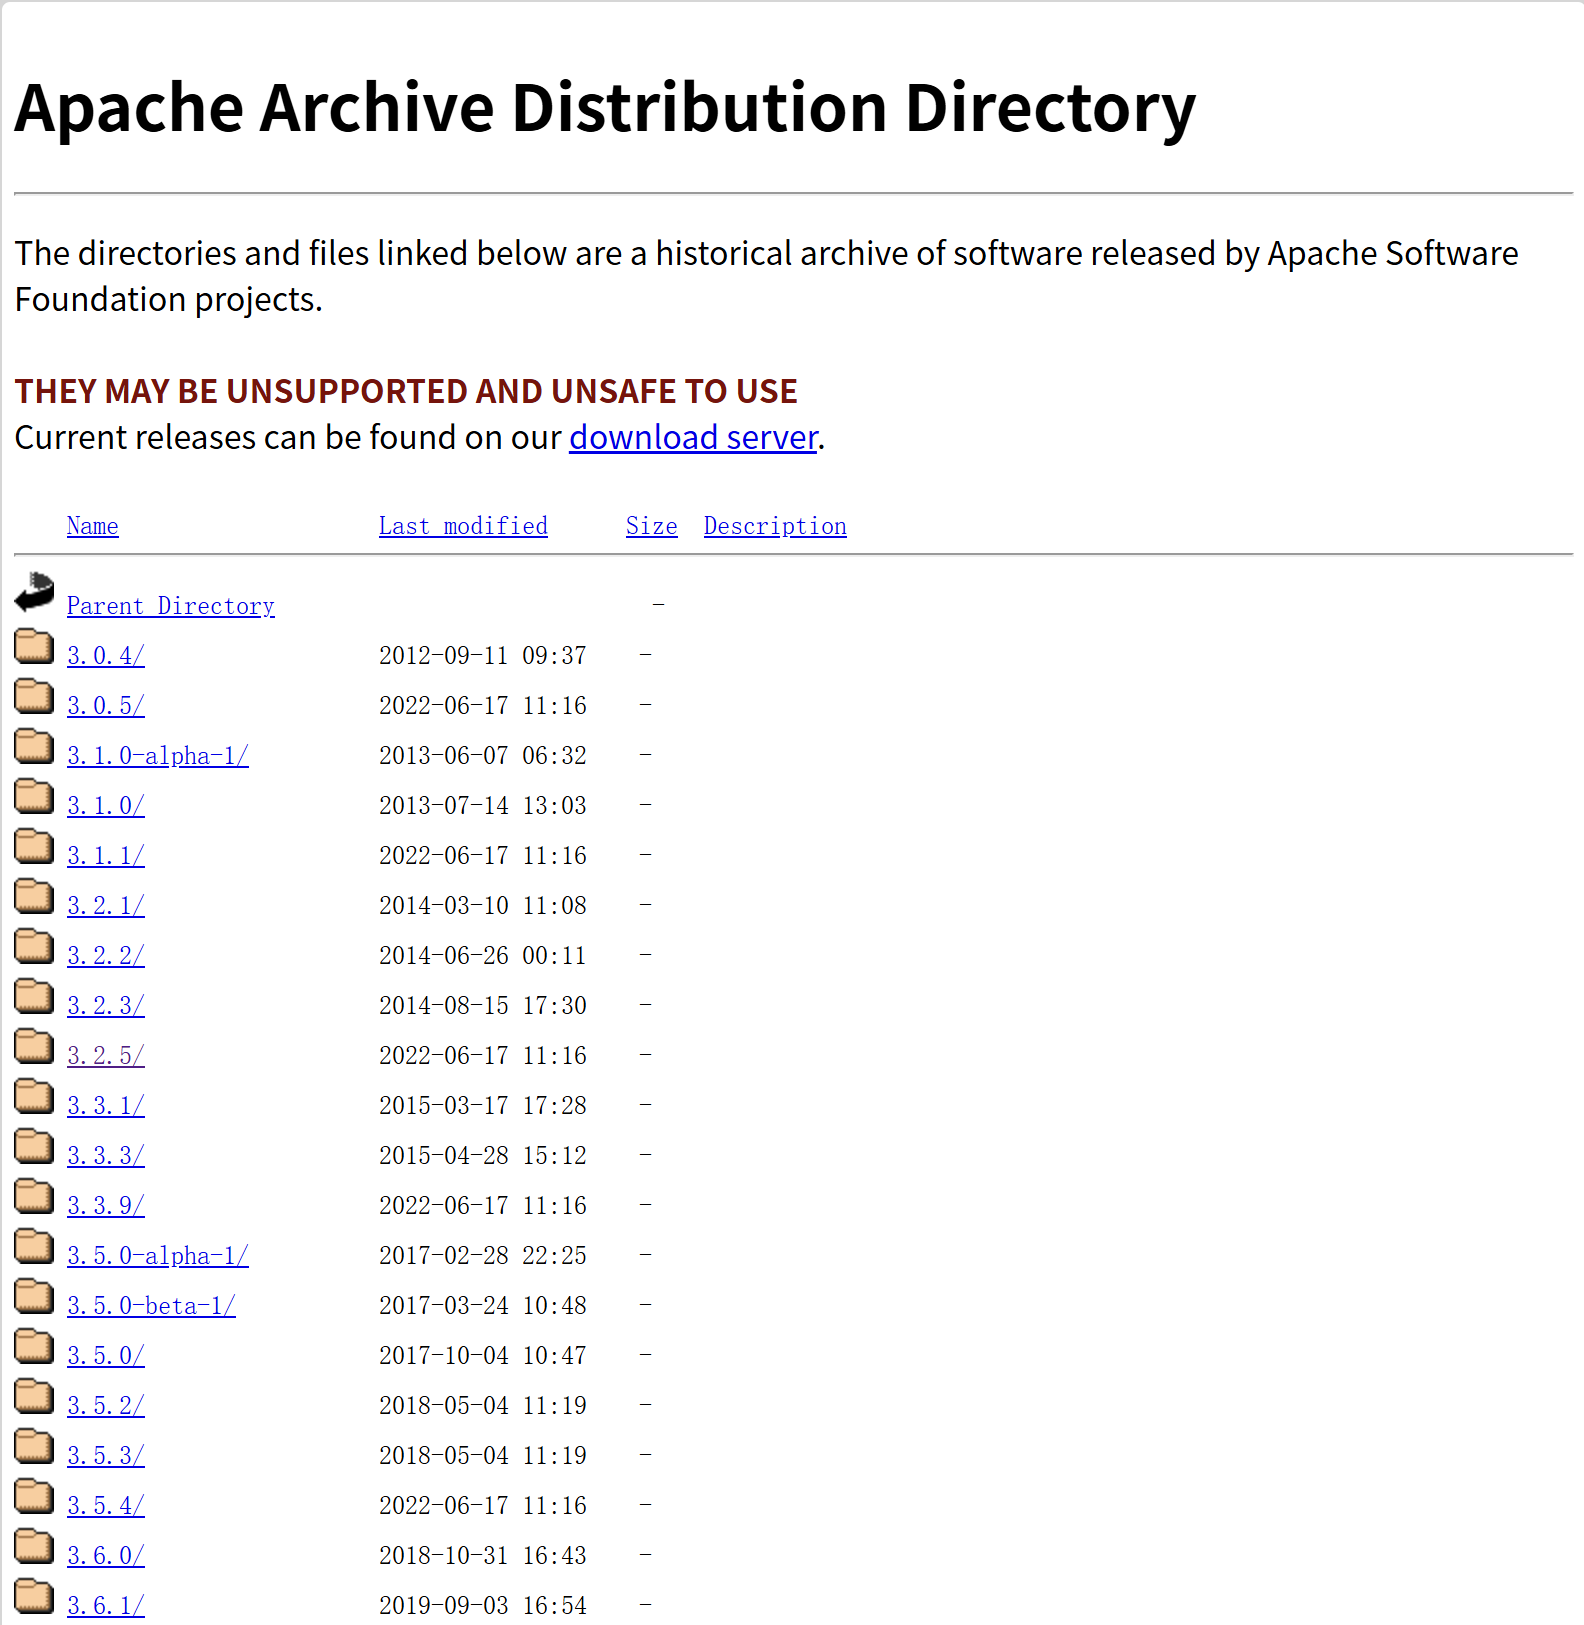Open the 3.1.0-alpha-1/ directory link
1584x1625 pixels.
(x=158, y=756)
